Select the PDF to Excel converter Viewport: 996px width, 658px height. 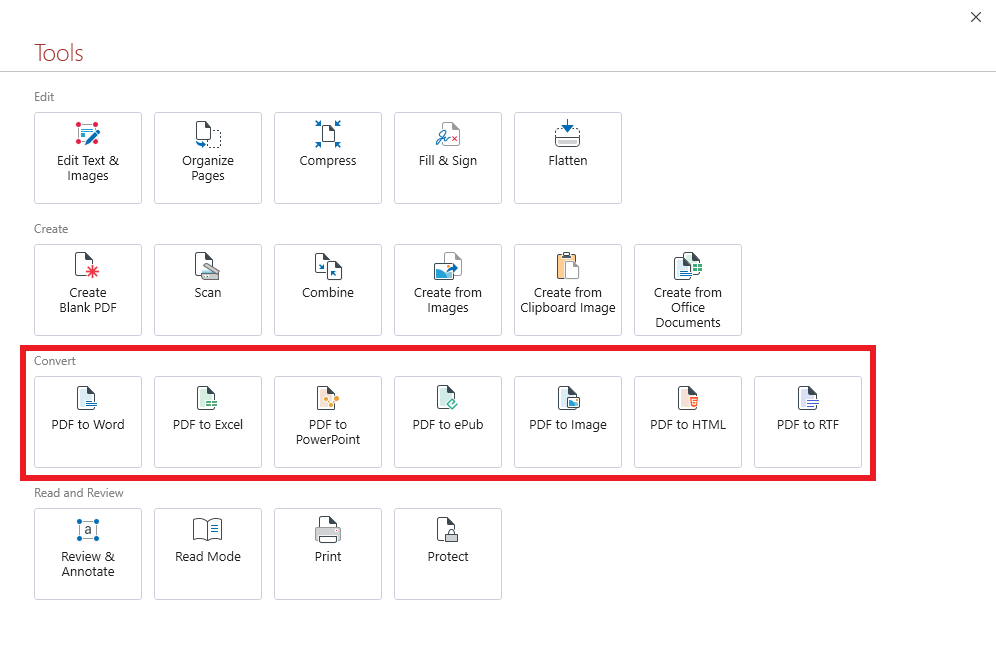[x=208, y=422]
